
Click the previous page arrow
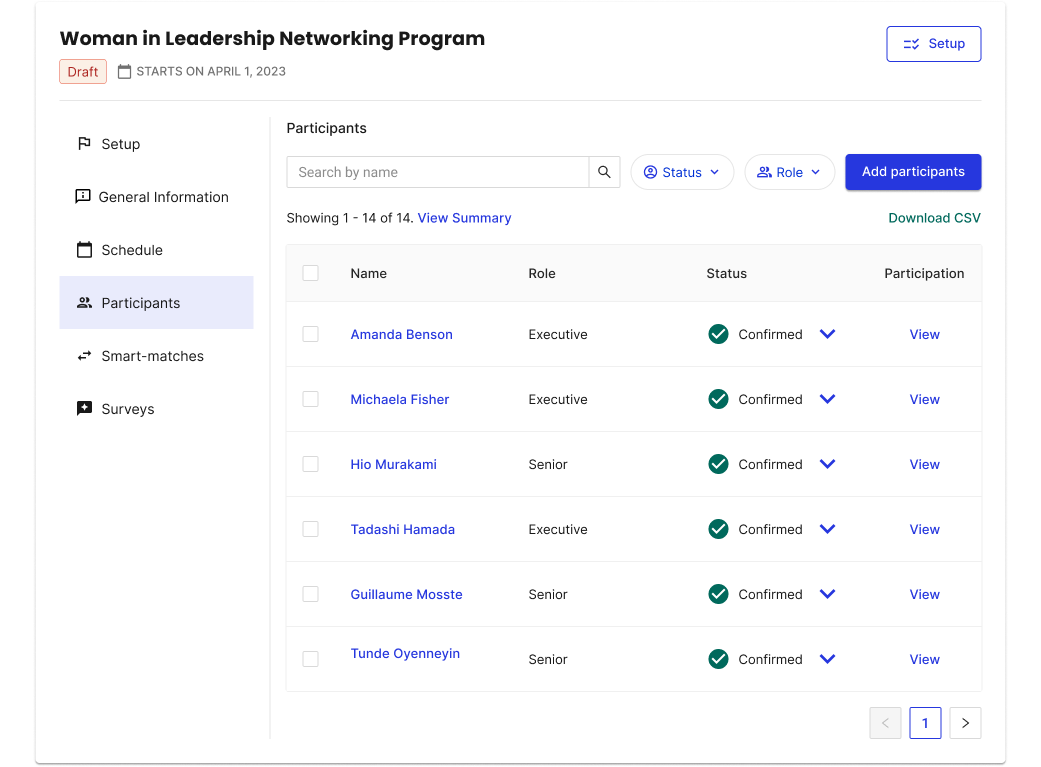(x=886, y=723)
